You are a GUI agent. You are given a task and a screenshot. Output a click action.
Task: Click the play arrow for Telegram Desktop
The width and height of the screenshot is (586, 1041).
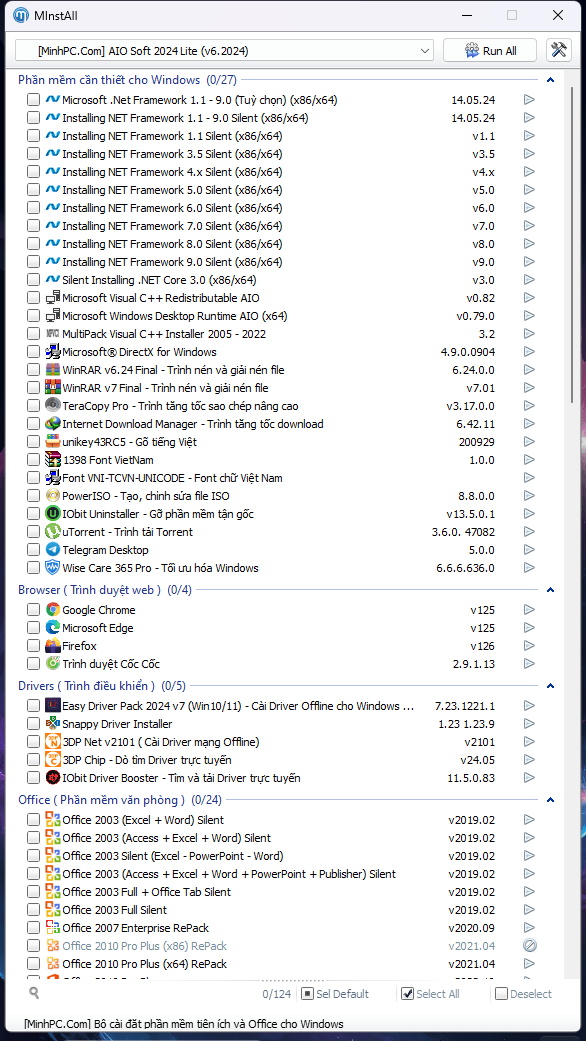tap(529, 550)
